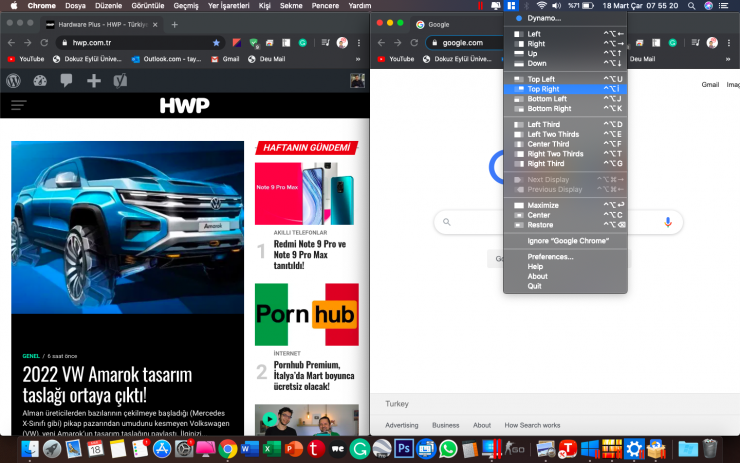Bookmark hwp.com.tr with the star icon
740x463 pixels.
[x=216, y=42]
